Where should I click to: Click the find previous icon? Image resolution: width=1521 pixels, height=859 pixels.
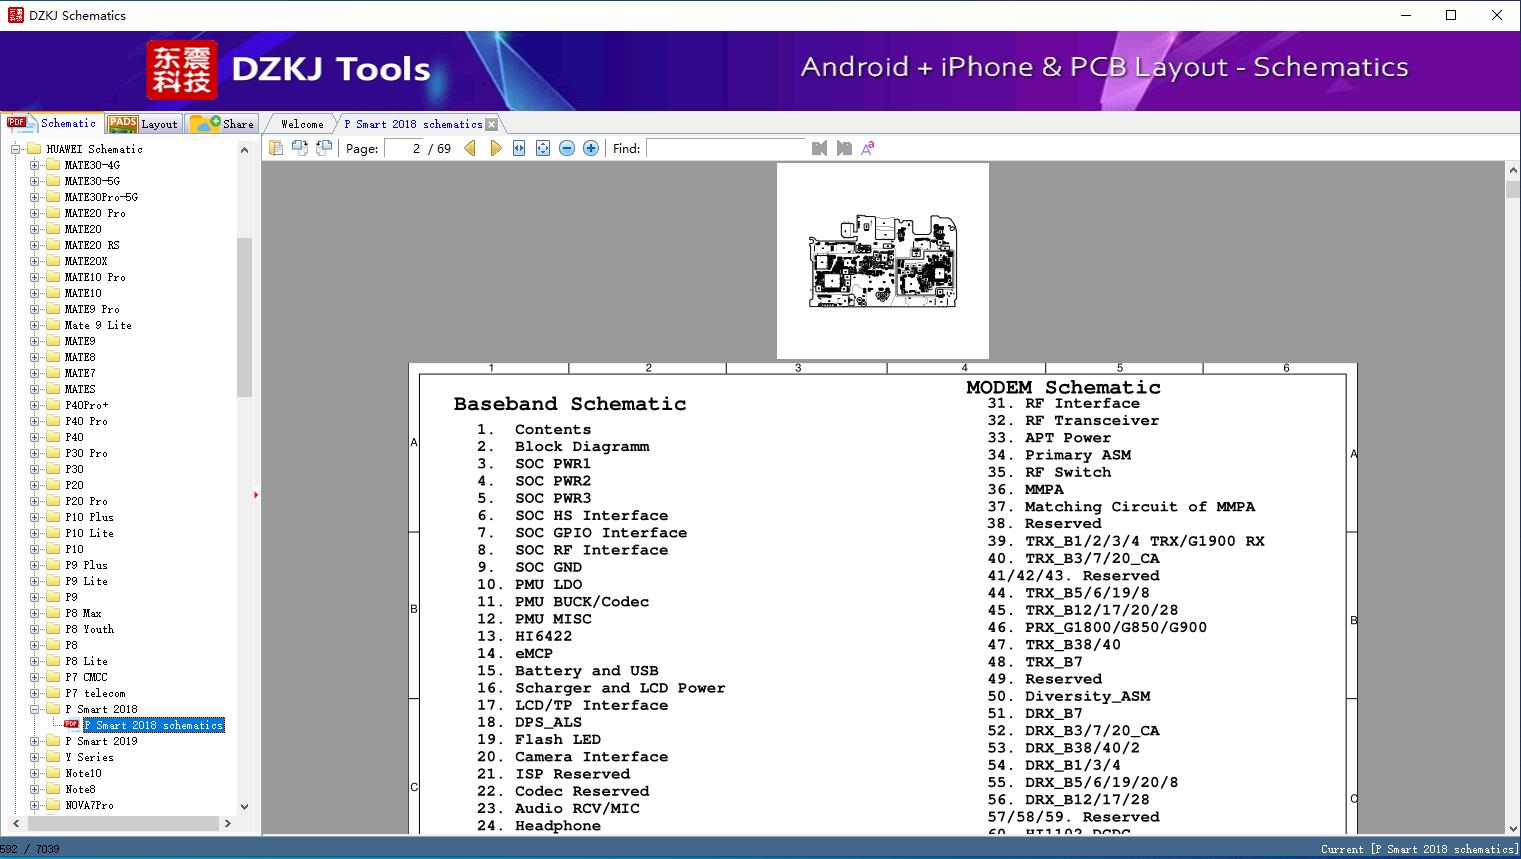pyautogui.click(x=820, y=148)
